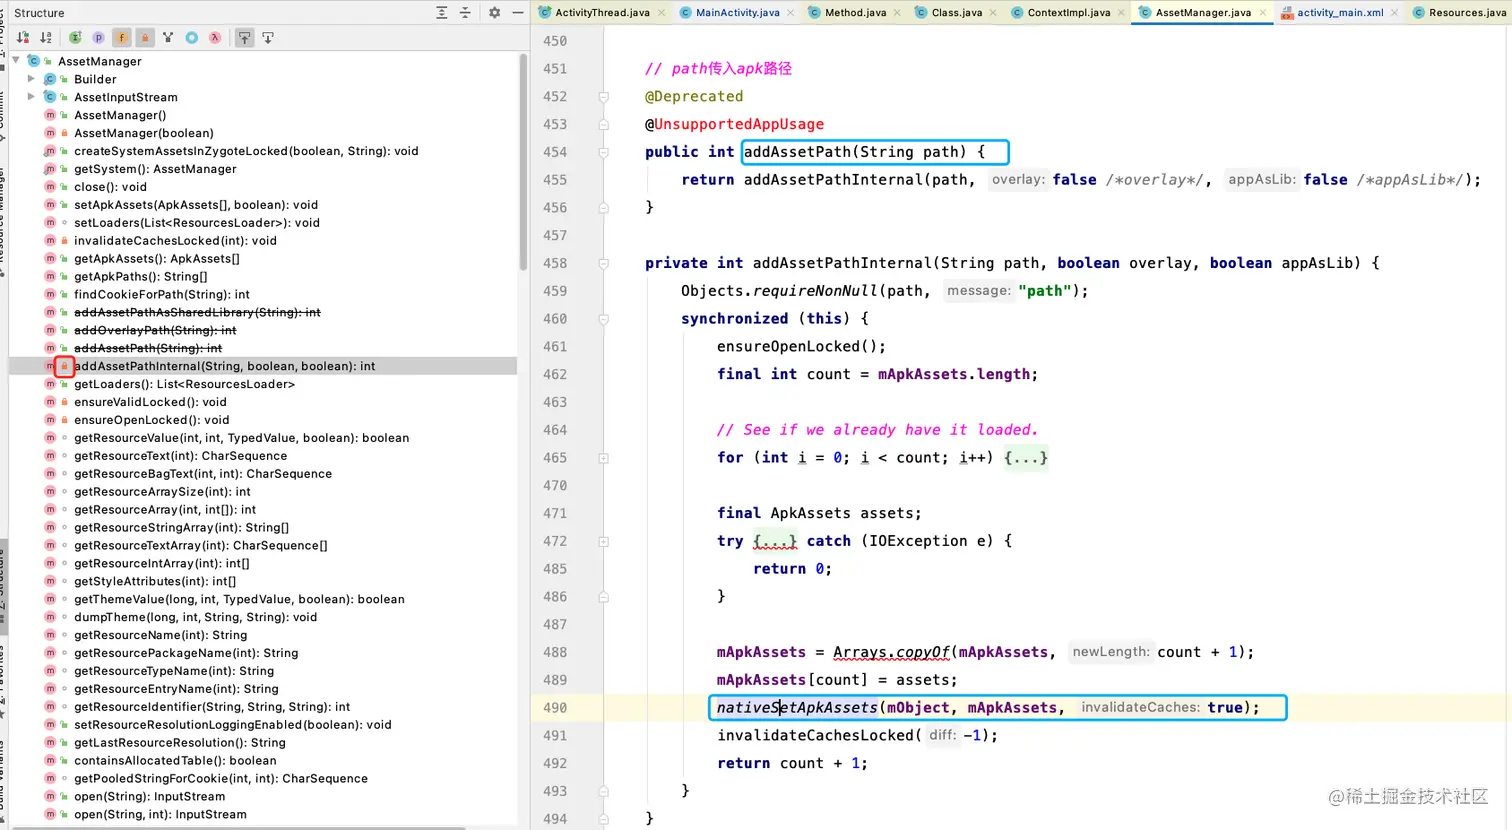
Task: Collapse all nodes in Structure panel
Action: [x=465, y=12]
